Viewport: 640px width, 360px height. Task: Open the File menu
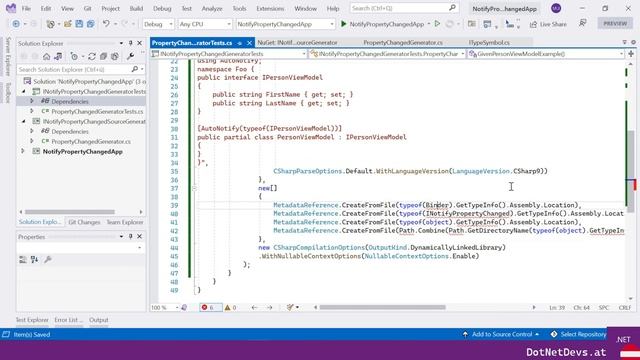[26, 8]
